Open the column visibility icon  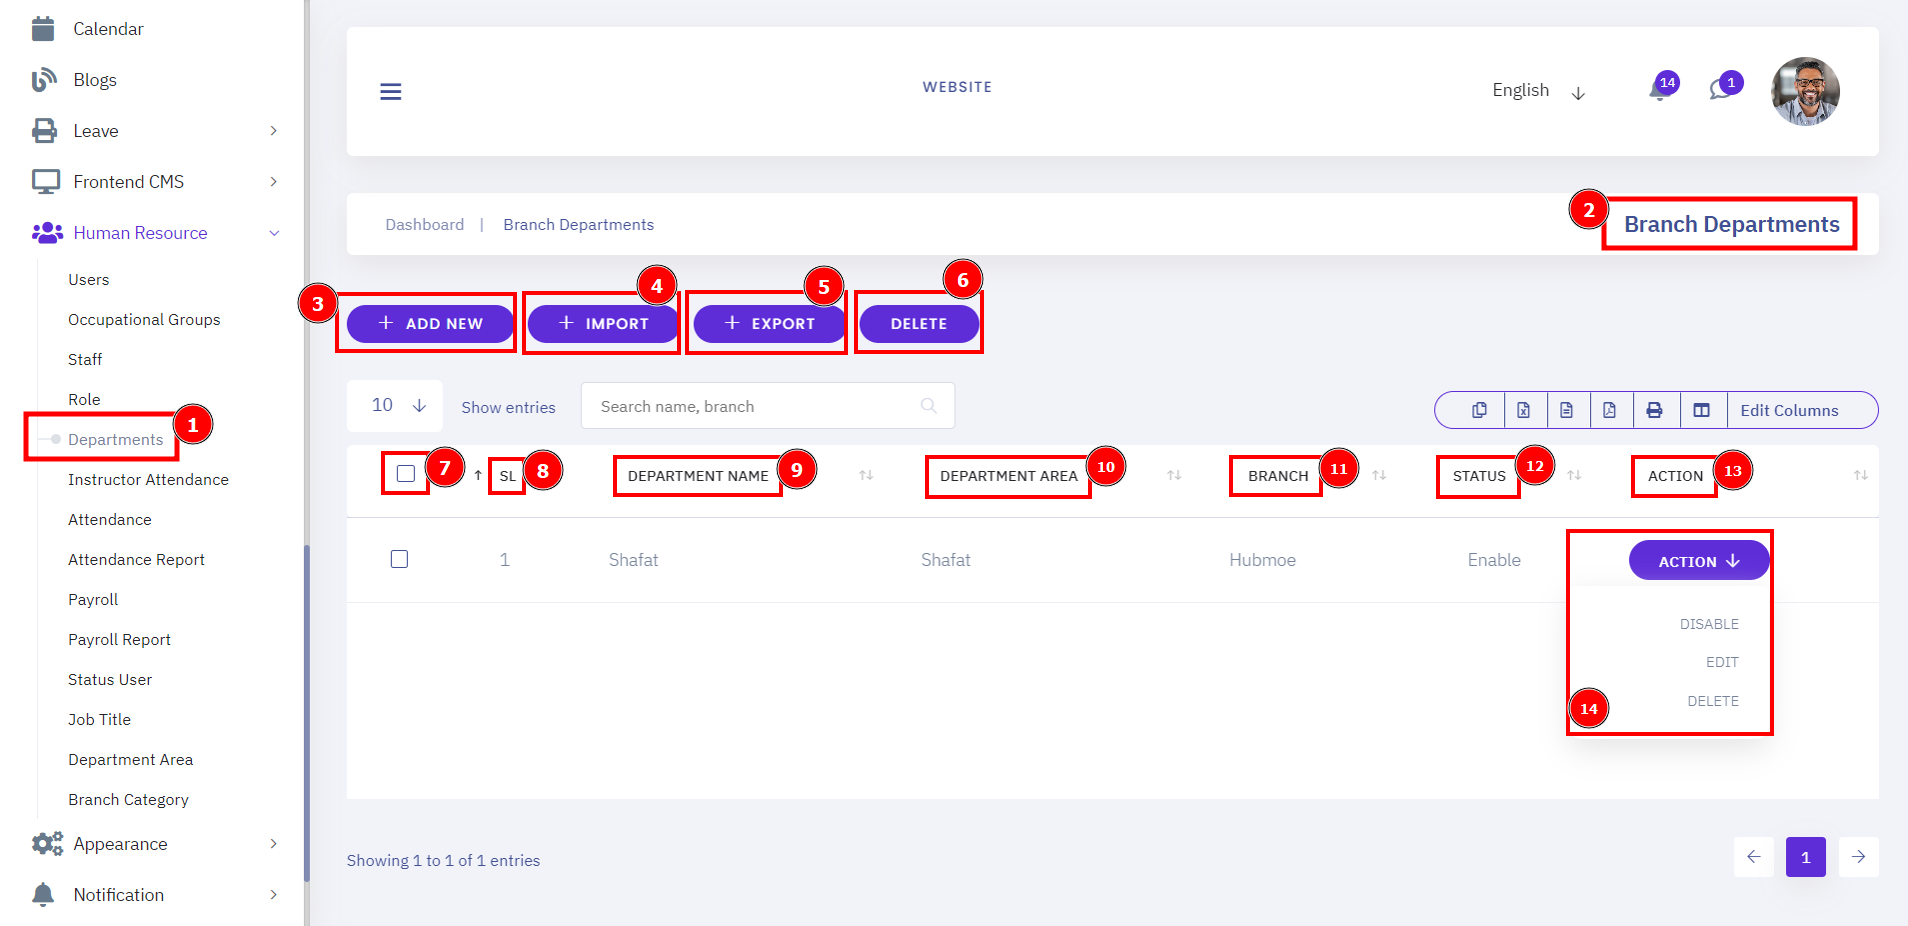pyautogui.click(x=1702, y=410)
